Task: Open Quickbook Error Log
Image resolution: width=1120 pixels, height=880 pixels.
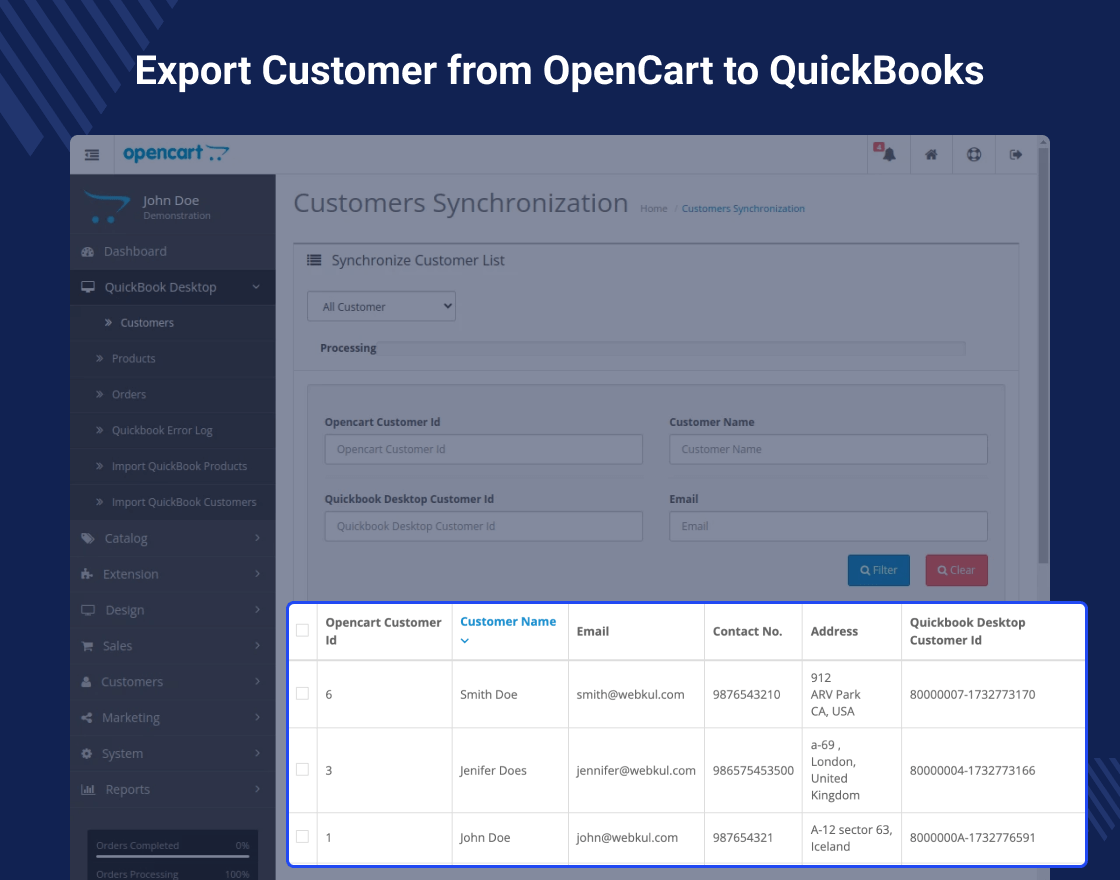Action: tap(173, 430)
